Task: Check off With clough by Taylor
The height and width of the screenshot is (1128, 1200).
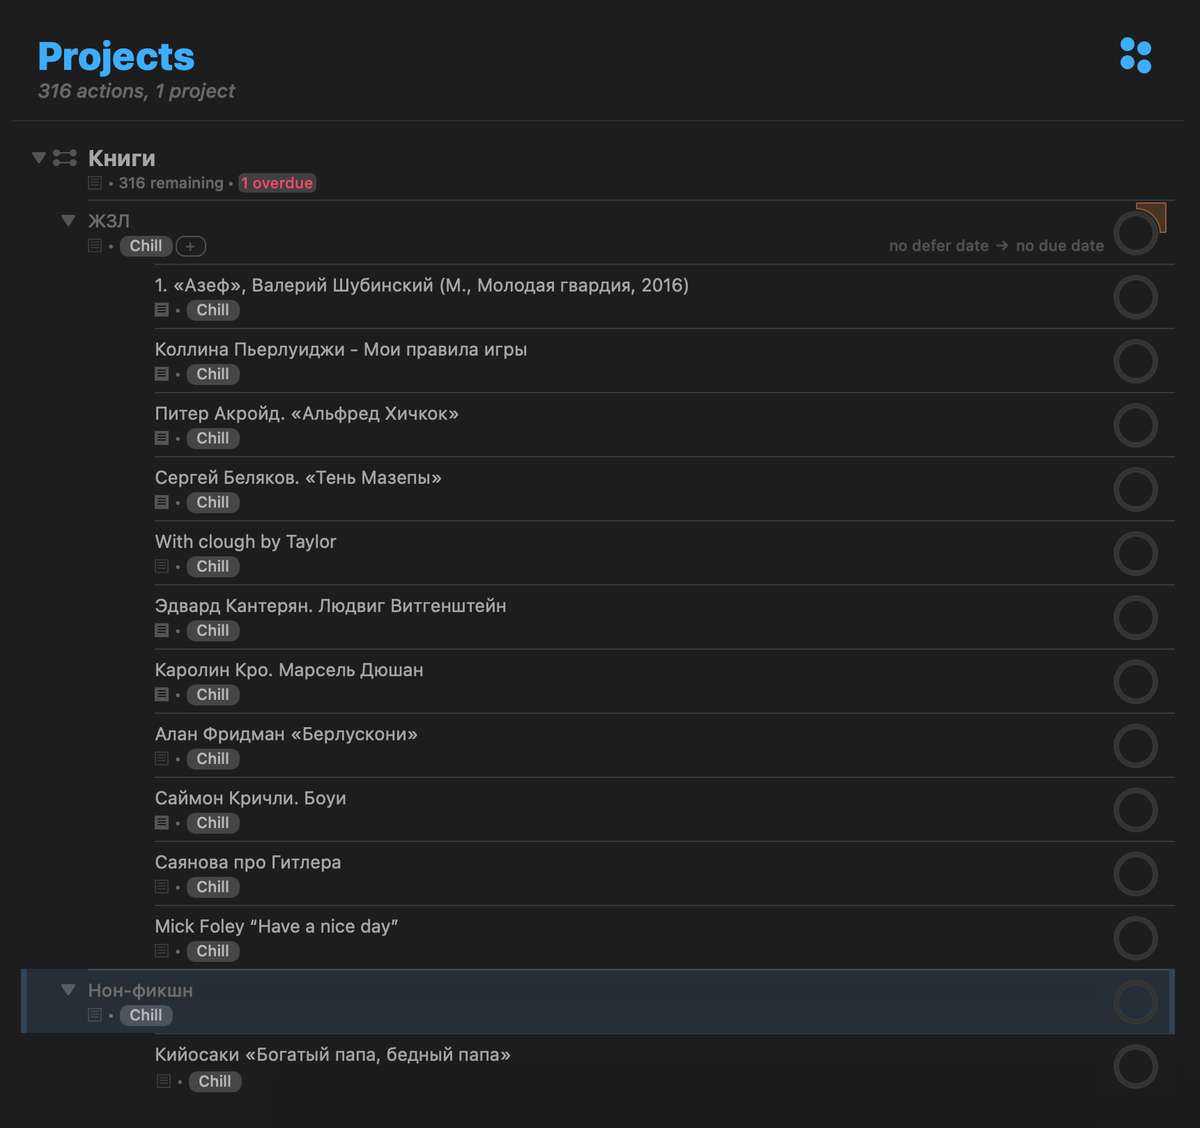Action: [1136, 553]
